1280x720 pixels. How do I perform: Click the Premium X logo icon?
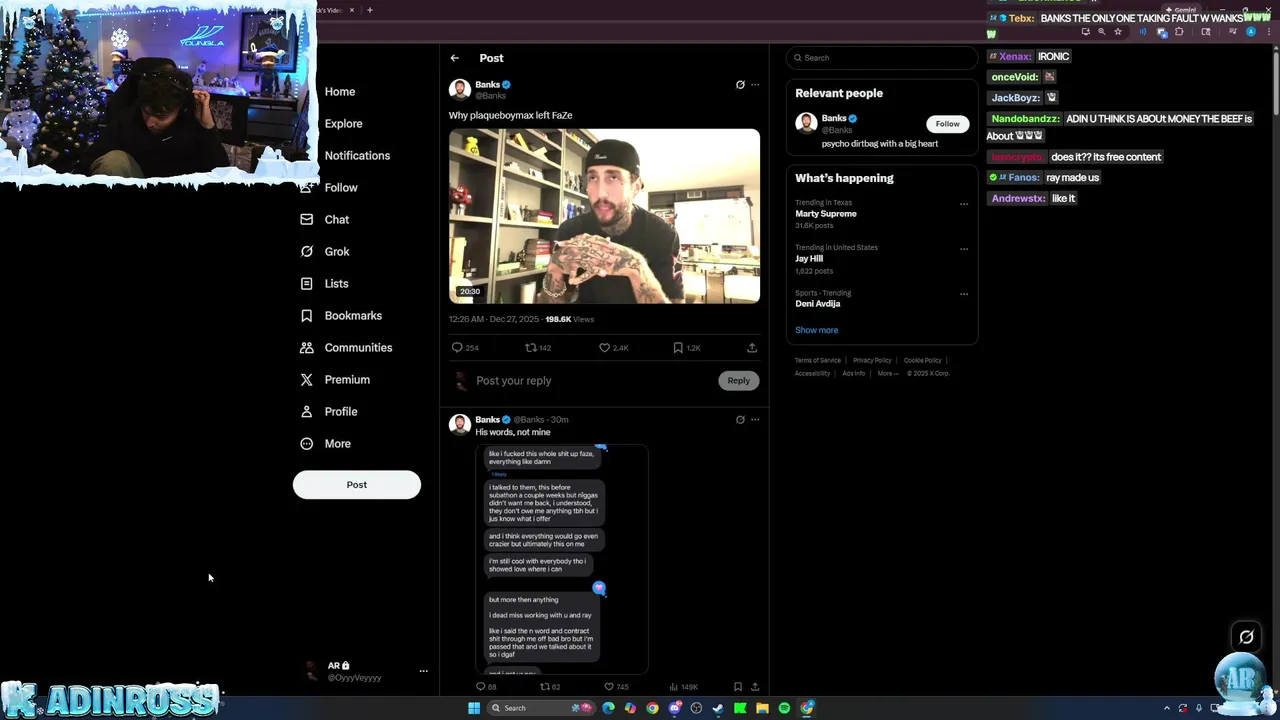(306, 380)
